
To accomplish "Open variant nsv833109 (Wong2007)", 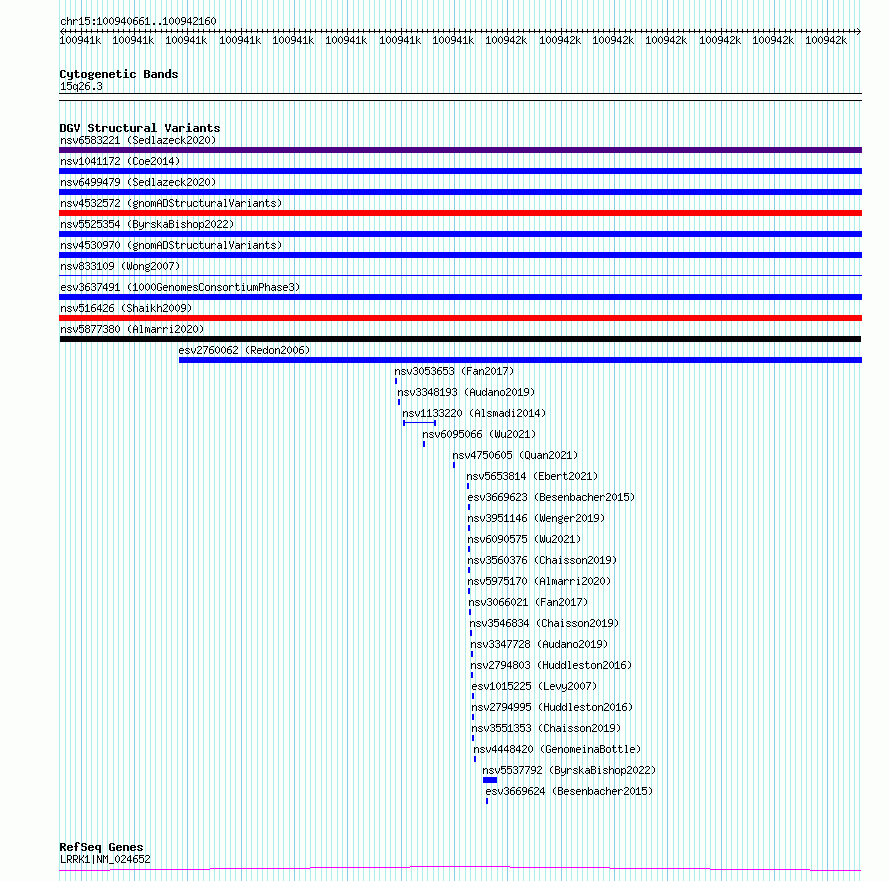I will coord(120,266).
